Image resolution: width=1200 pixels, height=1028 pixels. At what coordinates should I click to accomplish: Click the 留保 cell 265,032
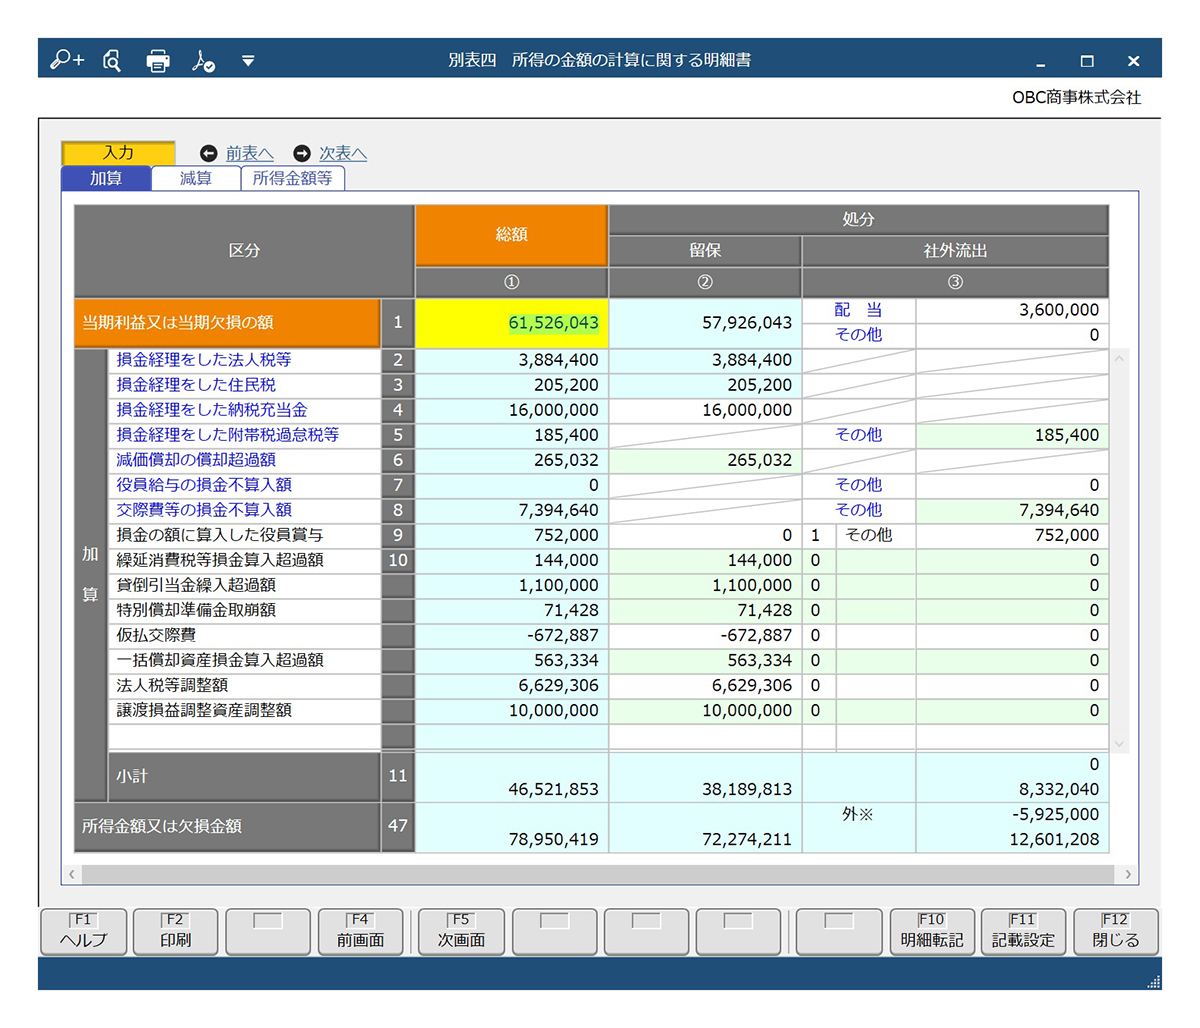click(705, 460)
